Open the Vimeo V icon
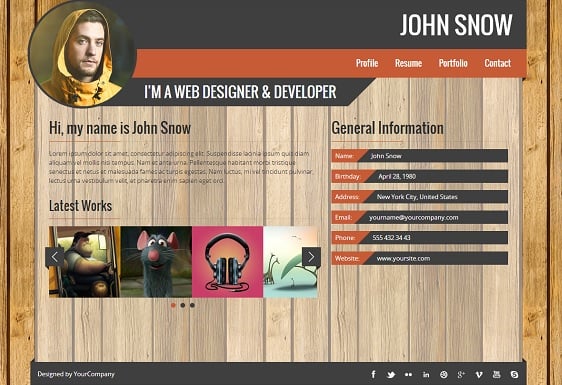This screenshot has width=562, height=385. (x=479, y=375)
